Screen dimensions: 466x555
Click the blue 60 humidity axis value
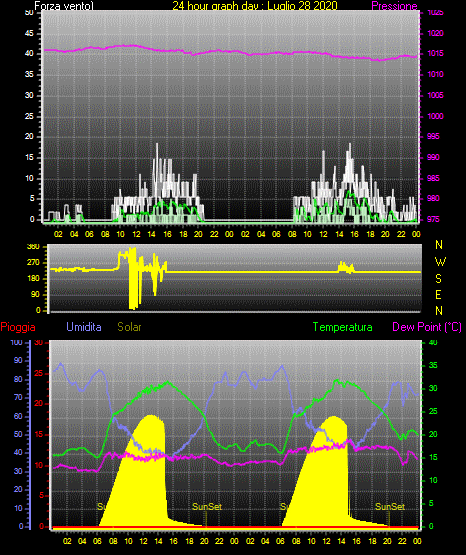pyautogui.click(x=18, y=416)
